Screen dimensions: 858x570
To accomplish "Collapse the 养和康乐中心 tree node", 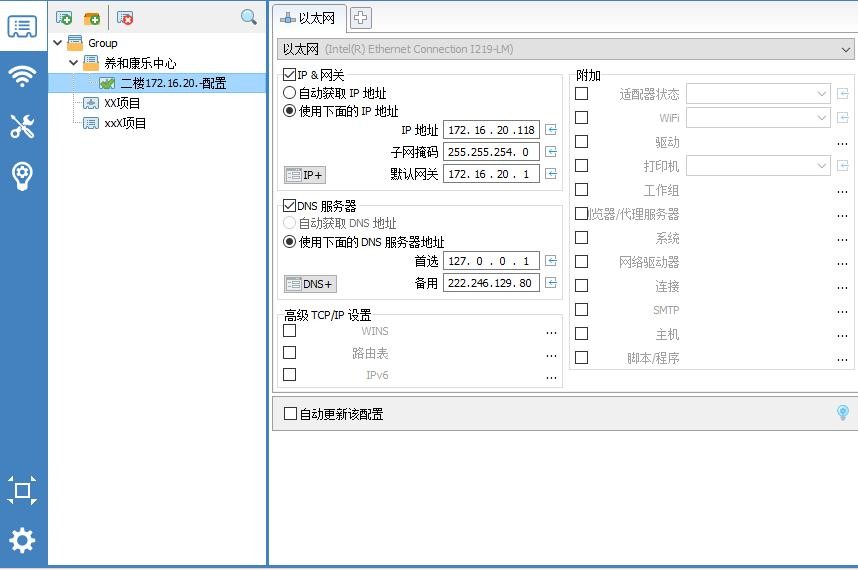I will click(x=74, y=63).
